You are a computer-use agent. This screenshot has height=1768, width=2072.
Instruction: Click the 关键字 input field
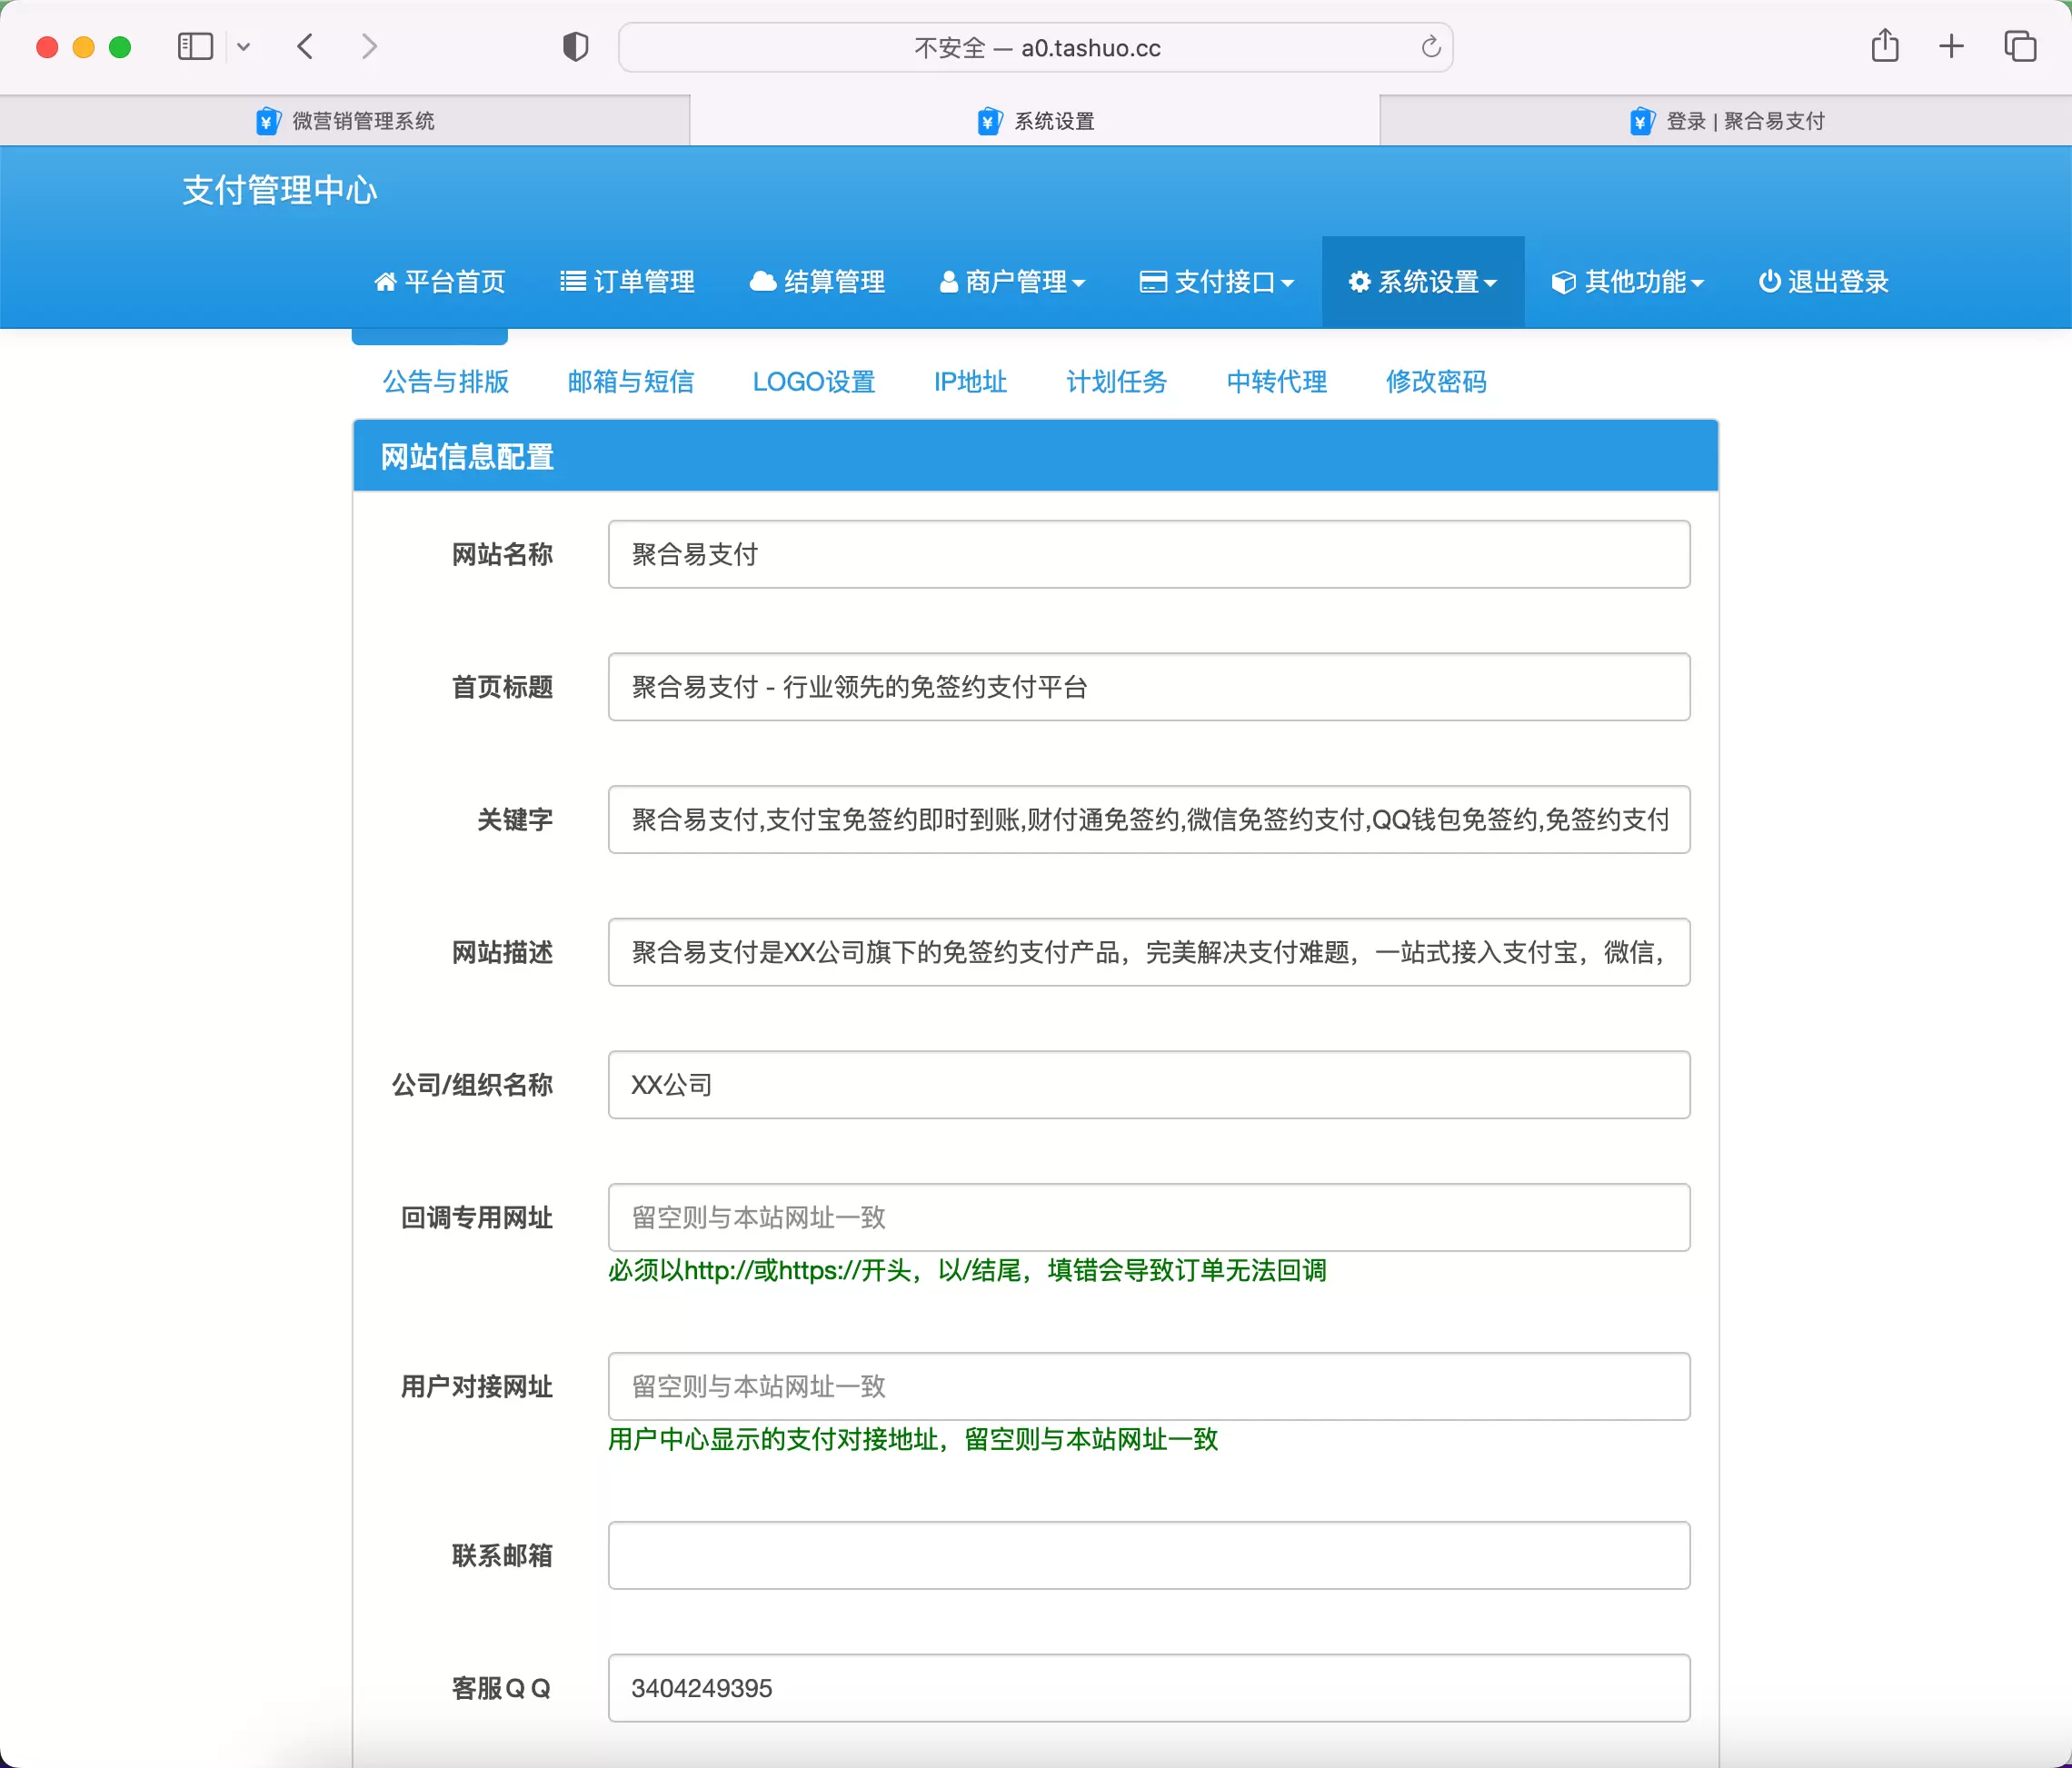[1149, 820]
